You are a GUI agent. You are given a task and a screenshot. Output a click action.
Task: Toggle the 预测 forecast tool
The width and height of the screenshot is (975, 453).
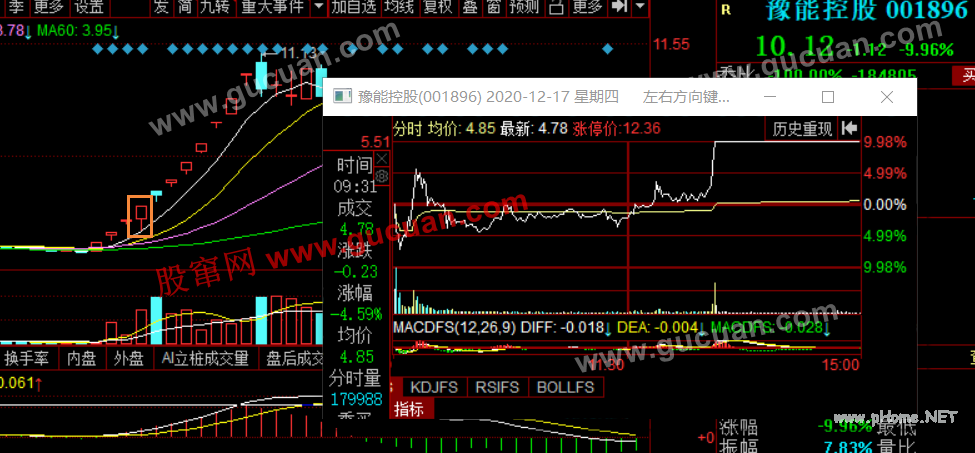tap(524, 7)
